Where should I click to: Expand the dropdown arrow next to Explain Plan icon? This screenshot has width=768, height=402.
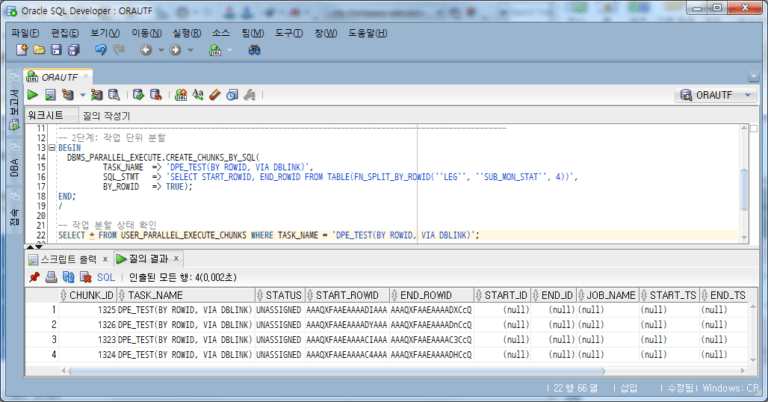82,95
